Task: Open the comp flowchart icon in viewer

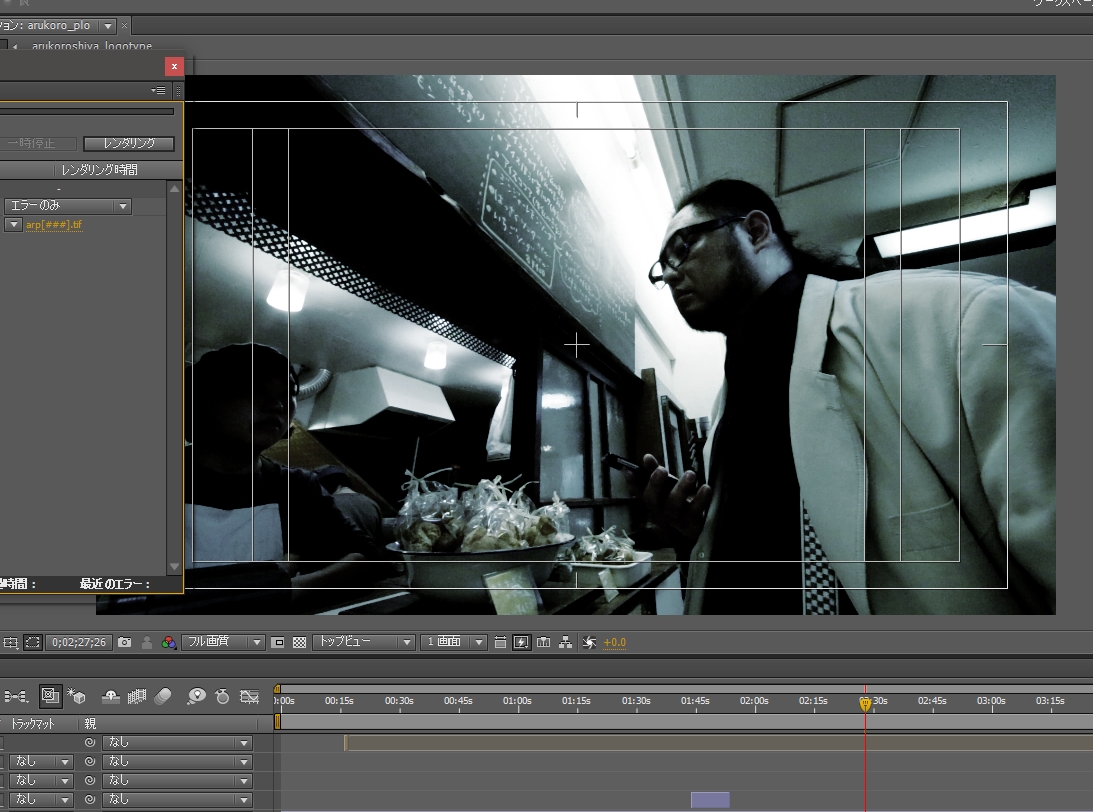Action: [x=565, y=642]
